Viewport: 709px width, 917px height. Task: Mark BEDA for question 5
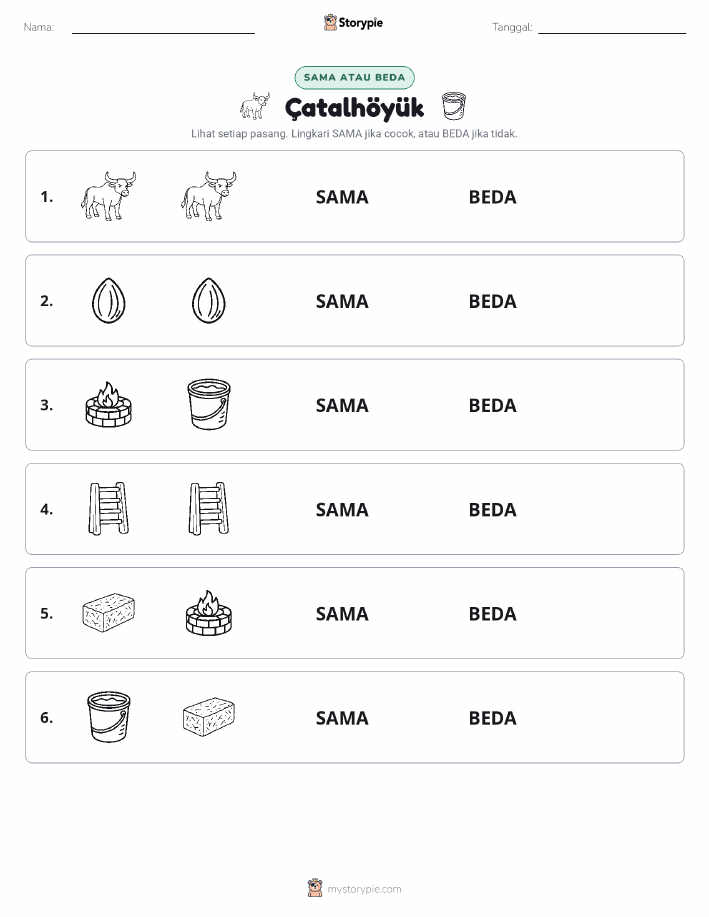[493, 613]
